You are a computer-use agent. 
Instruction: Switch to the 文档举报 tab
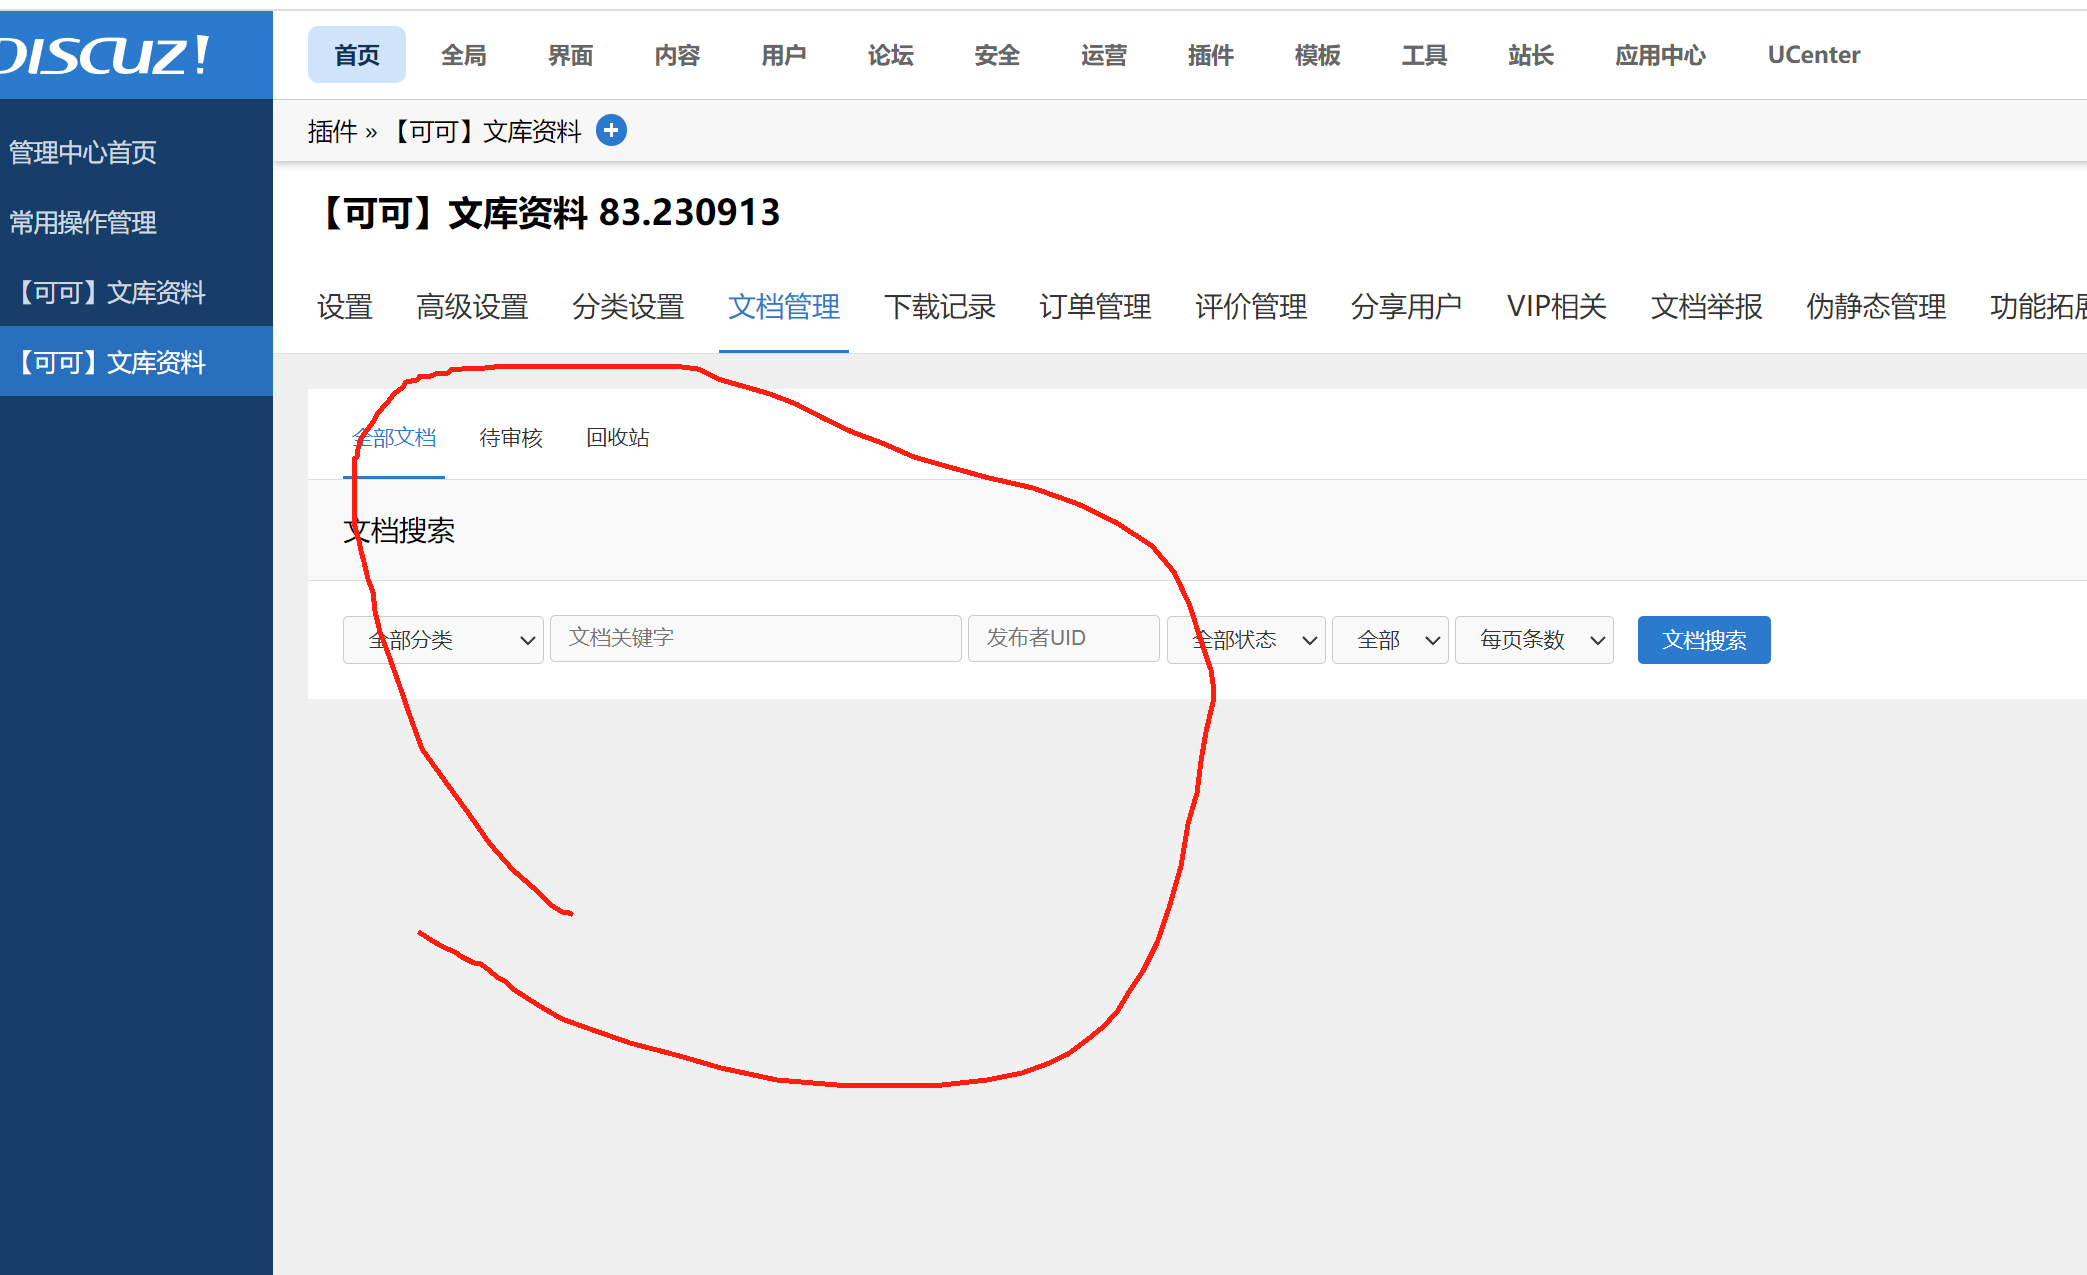pos(1707,306)
